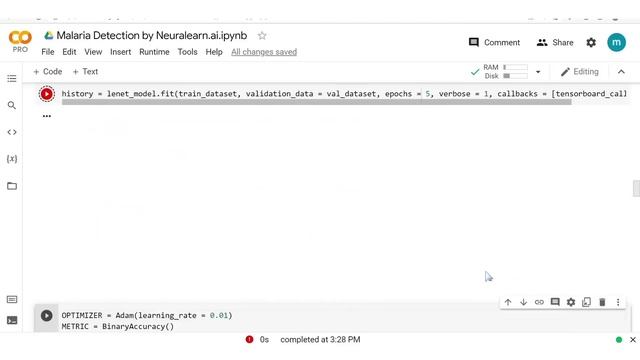Copy link to the cell
This screenshot has height=360, width=640.
[x=539, y=302]
